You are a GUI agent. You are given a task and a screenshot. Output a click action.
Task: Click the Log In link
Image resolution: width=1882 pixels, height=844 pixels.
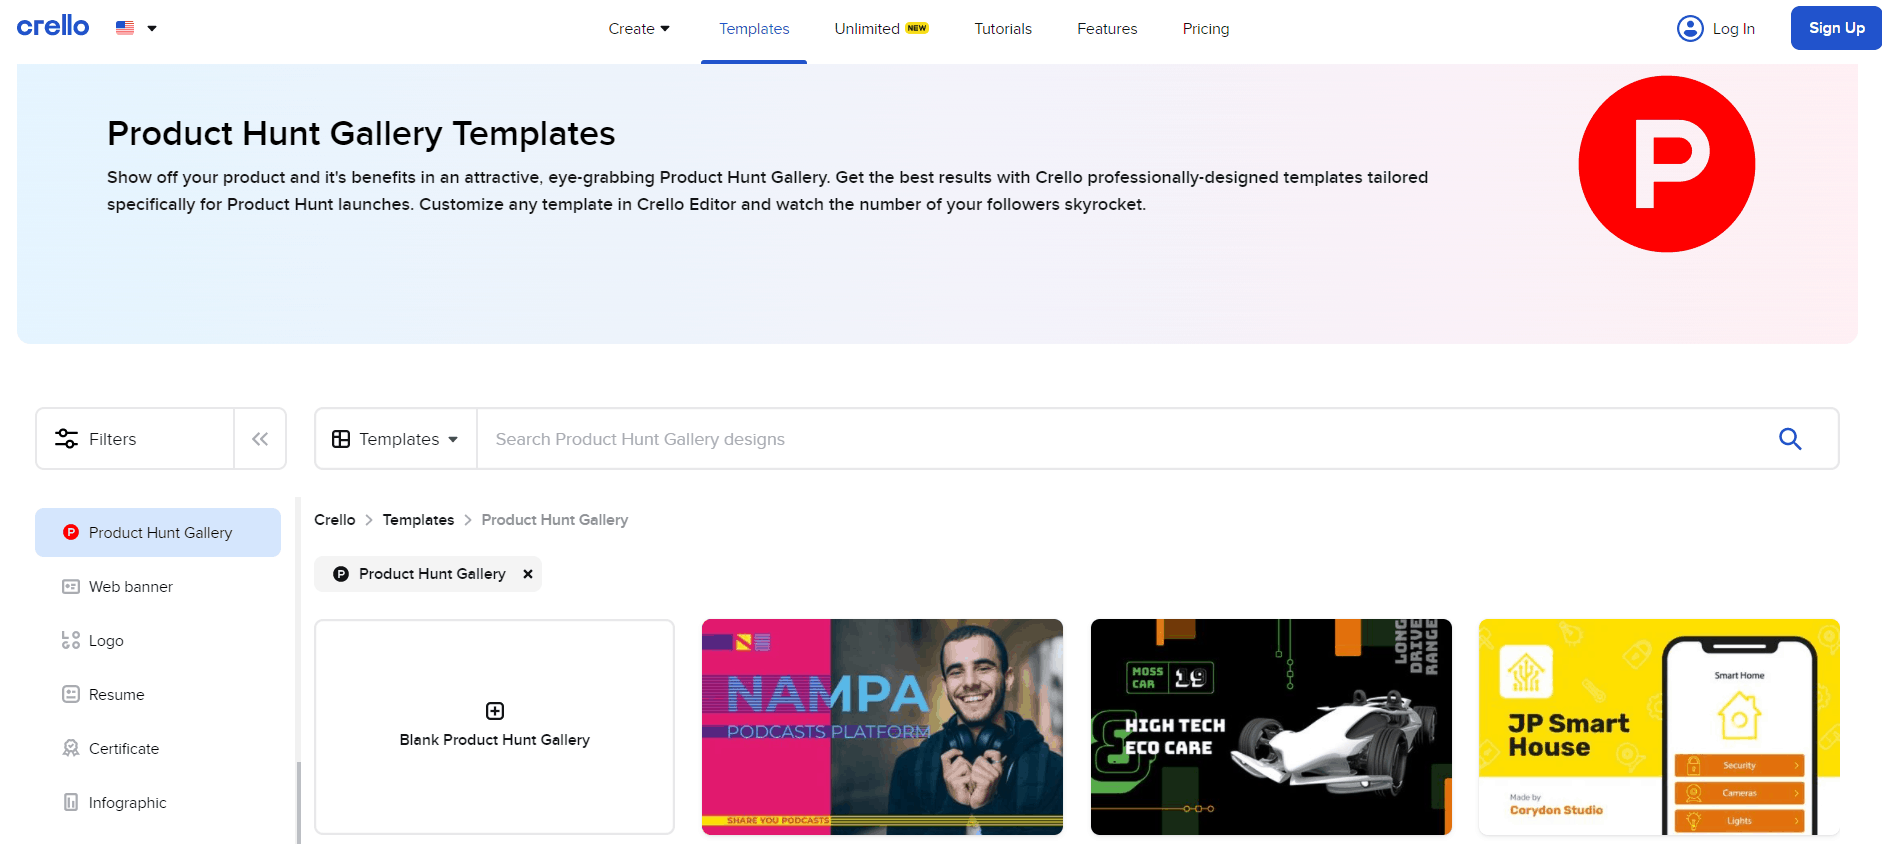click(1733, 29)
